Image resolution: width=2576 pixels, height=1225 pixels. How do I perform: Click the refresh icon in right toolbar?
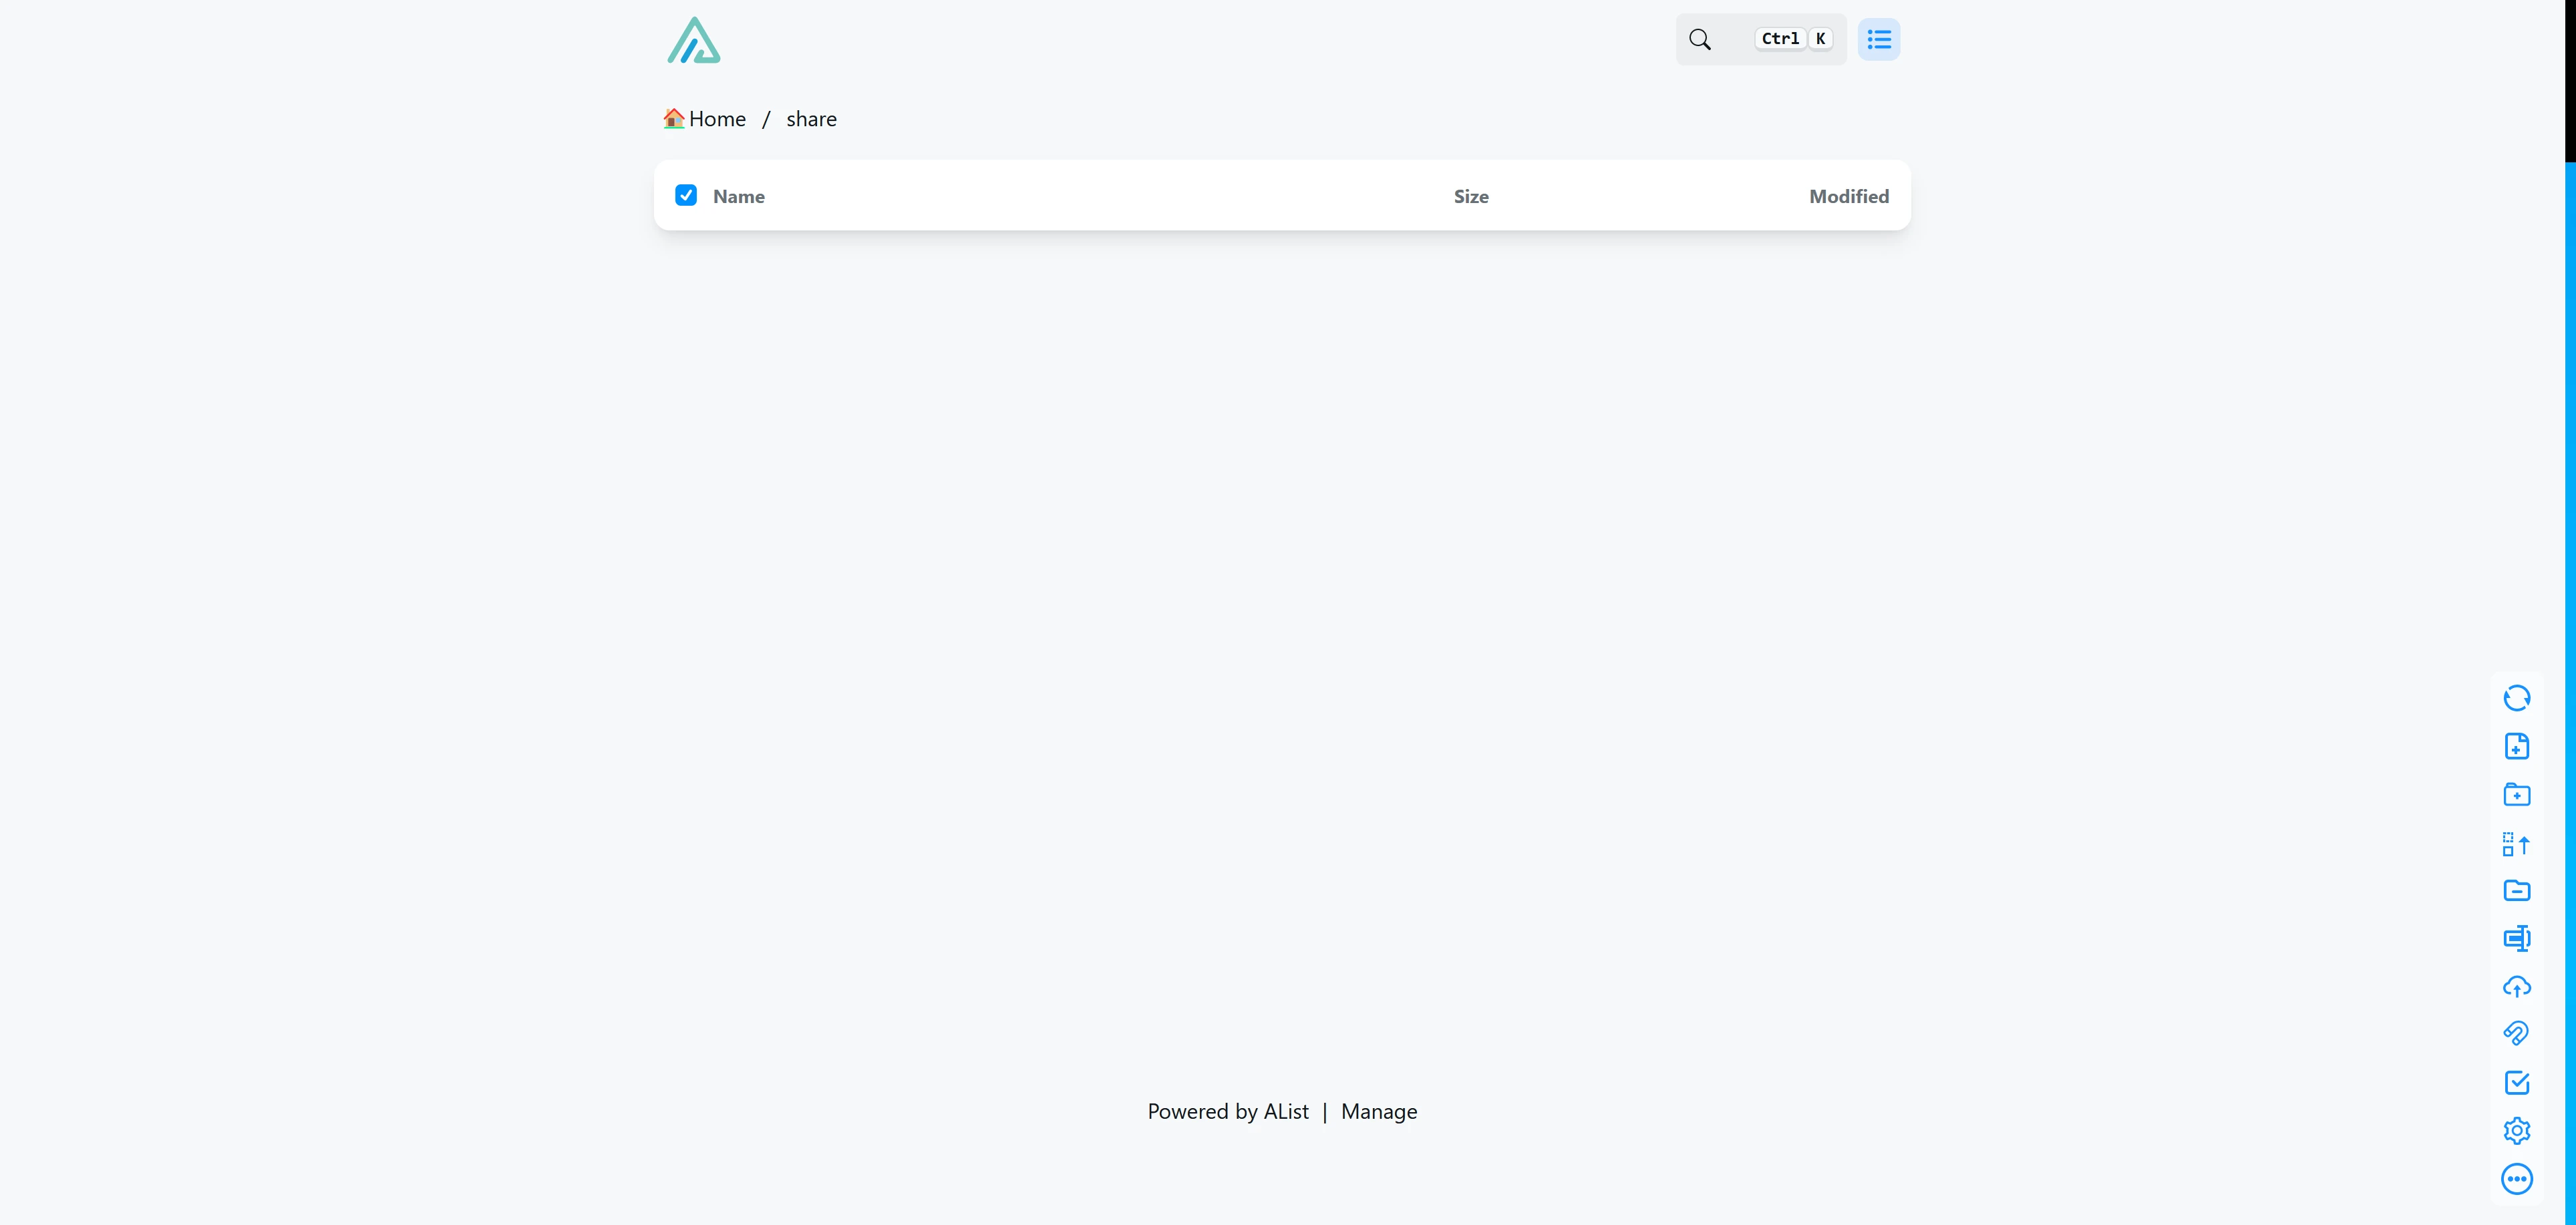pos(2516,698)
